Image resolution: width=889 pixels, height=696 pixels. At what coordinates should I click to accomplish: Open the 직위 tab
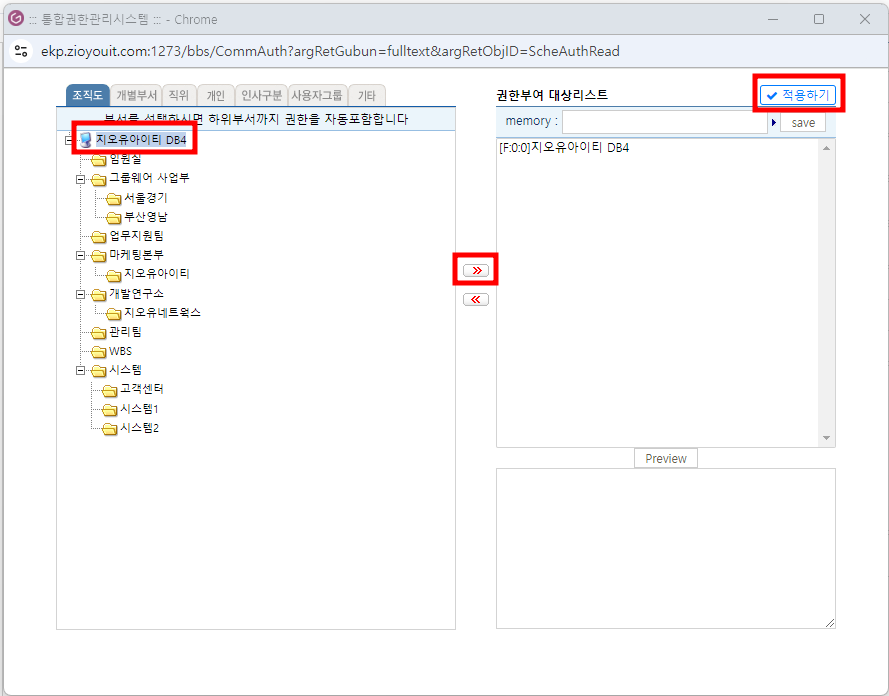179,95
